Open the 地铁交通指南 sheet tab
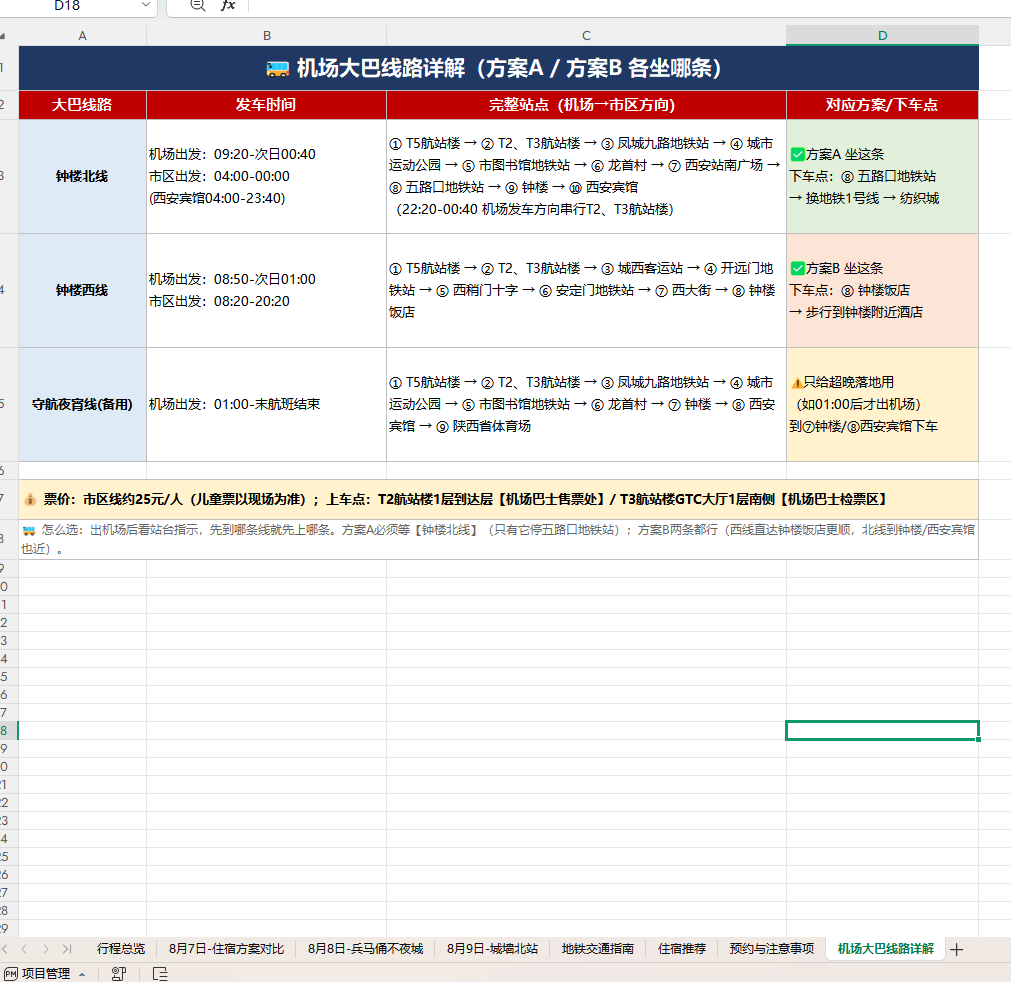Viewport: 1011px width, 982px height. tap(598, 948)
